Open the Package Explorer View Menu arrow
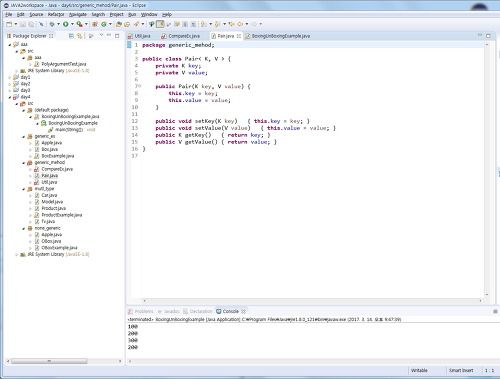This screenshot has height=379, width=500. pos(101,35)
